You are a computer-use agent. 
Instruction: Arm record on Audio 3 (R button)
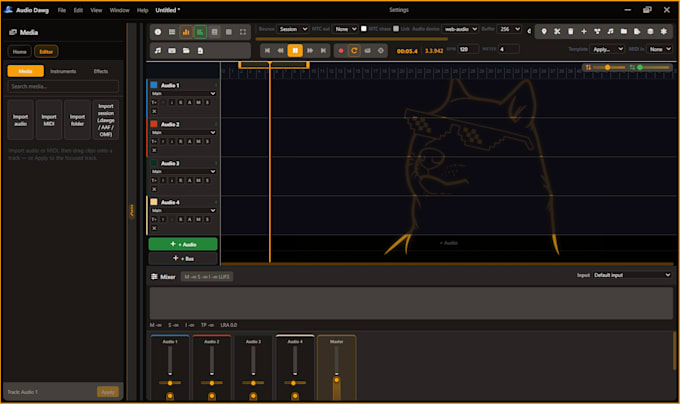point(180,180)
